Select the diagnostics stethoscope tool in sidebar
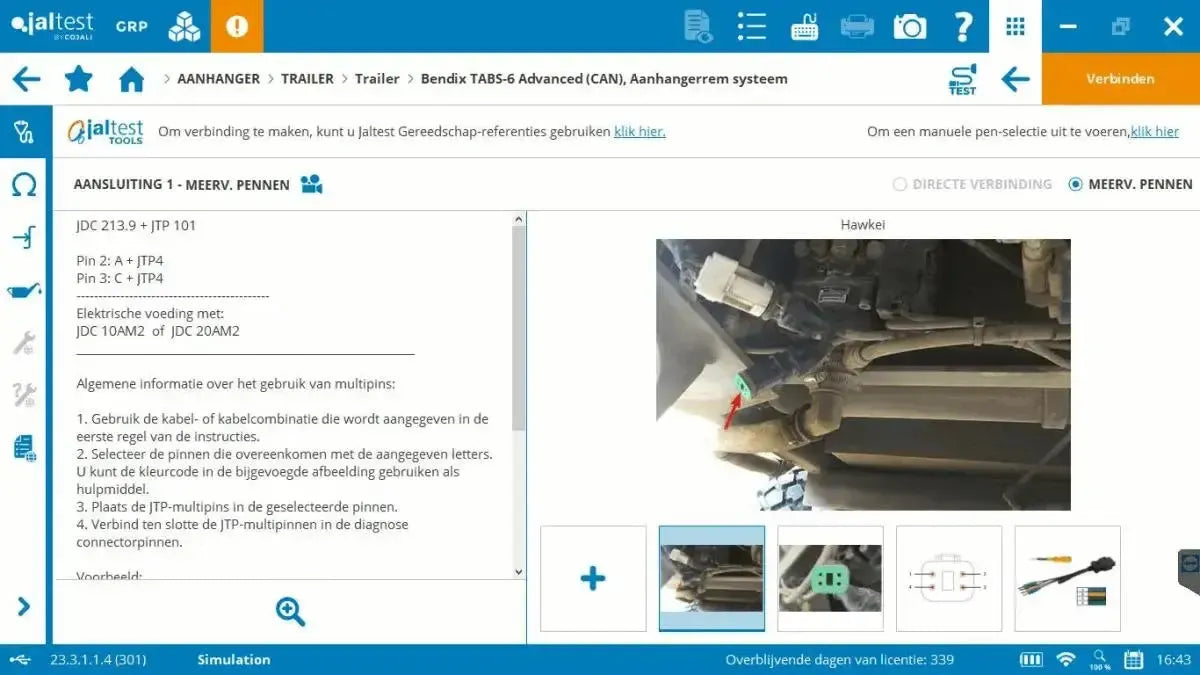The image size is (1200, 675). pyautogui.click(x=22, y=131)
